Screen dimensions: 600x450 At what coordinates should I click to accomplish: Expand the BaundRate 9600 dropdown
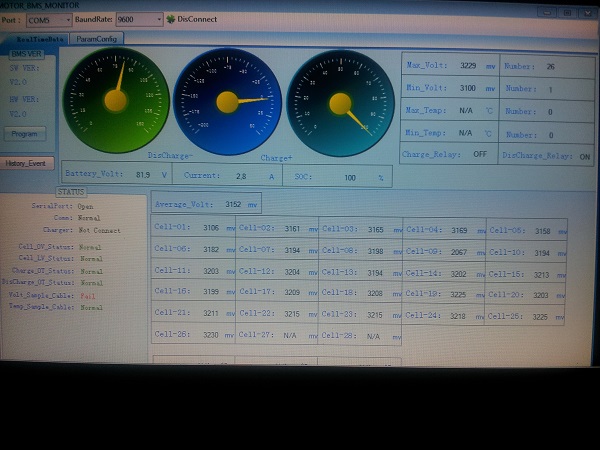138,19
